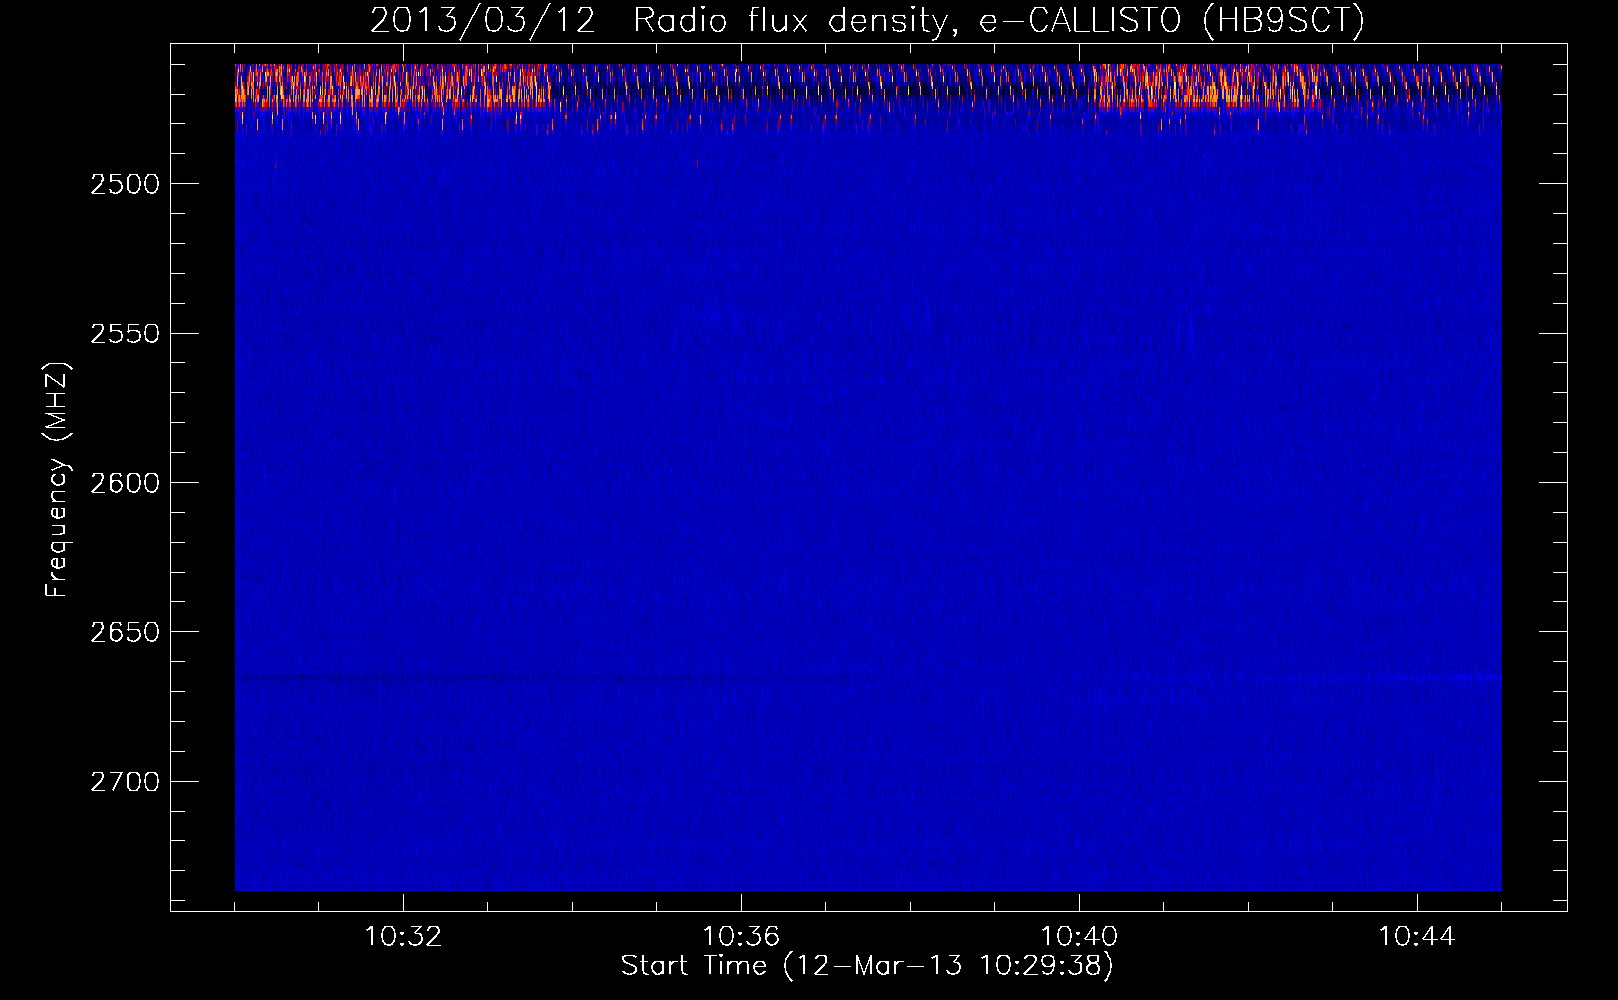
Task: Click the 2600 frequency tick label
Action: coord(125,483)
